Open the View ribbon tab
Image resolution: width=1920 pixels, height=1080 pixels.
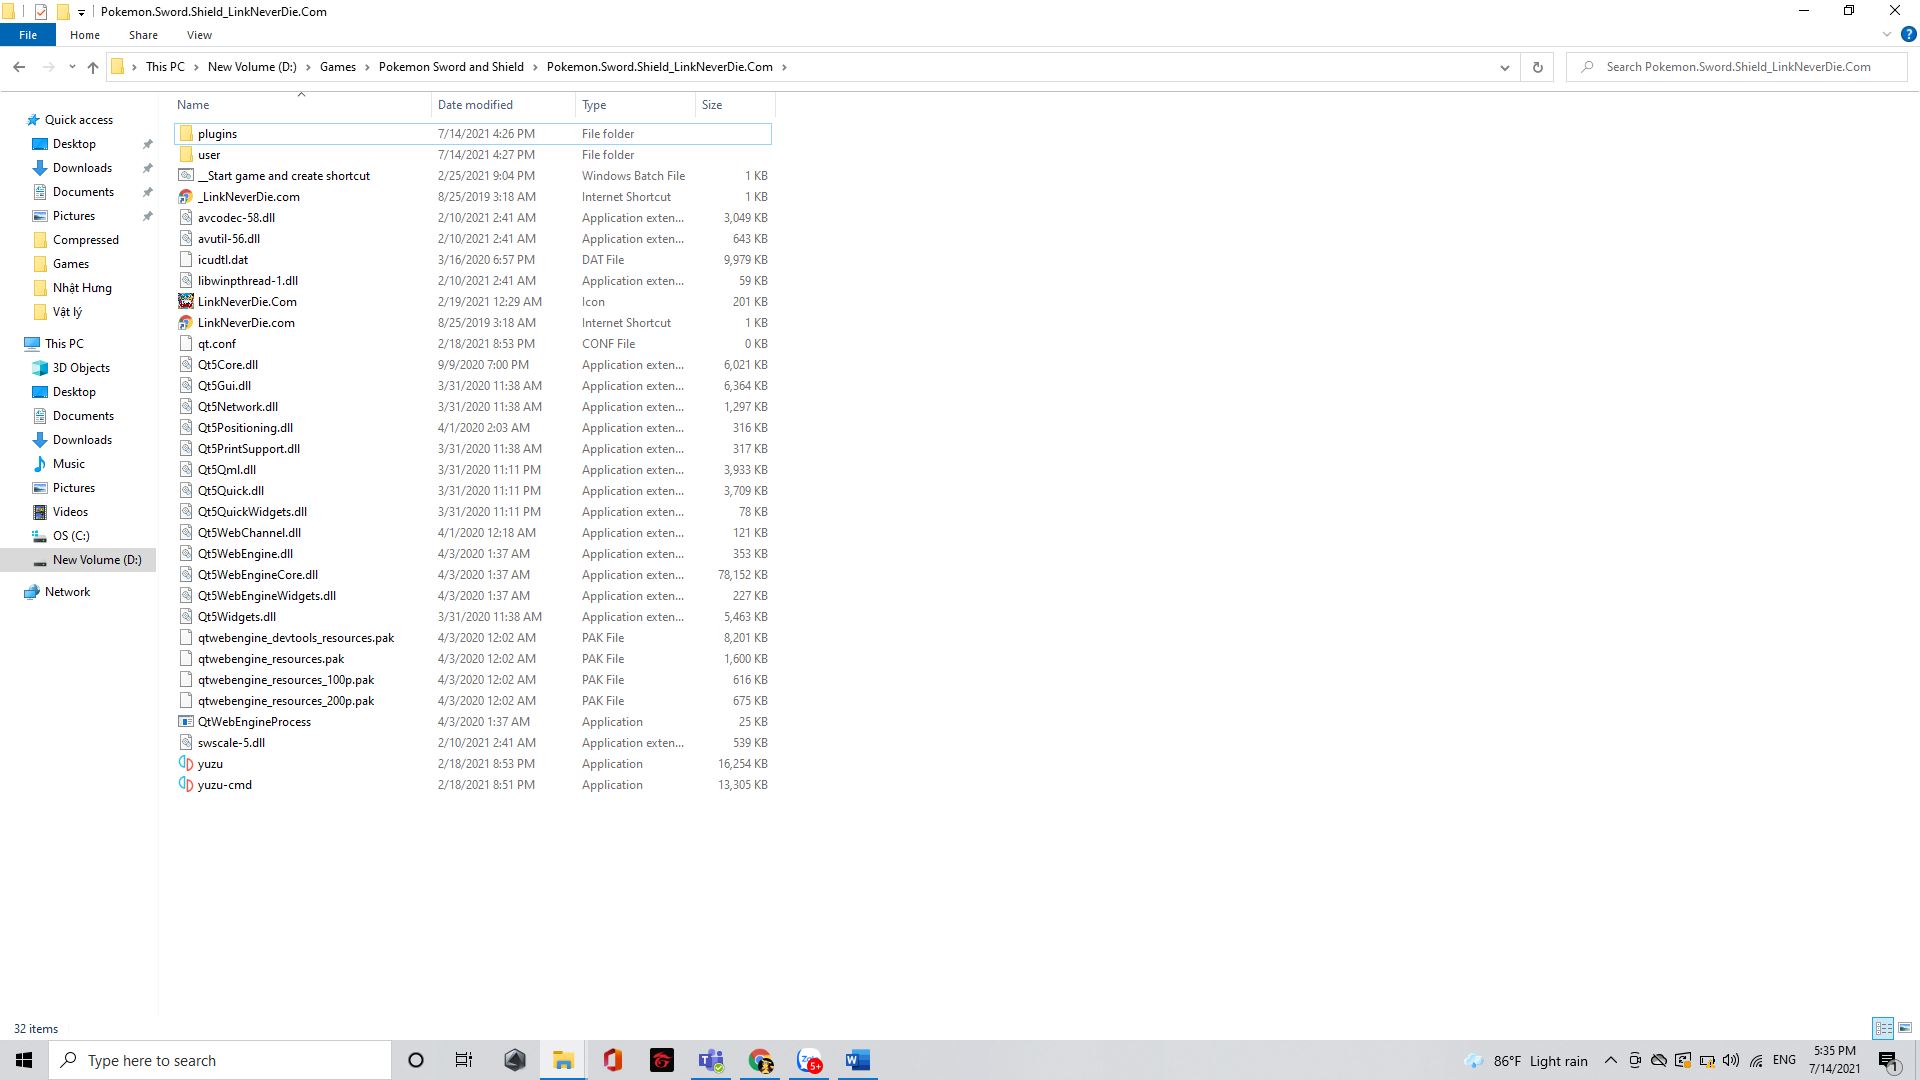point(199,35)
